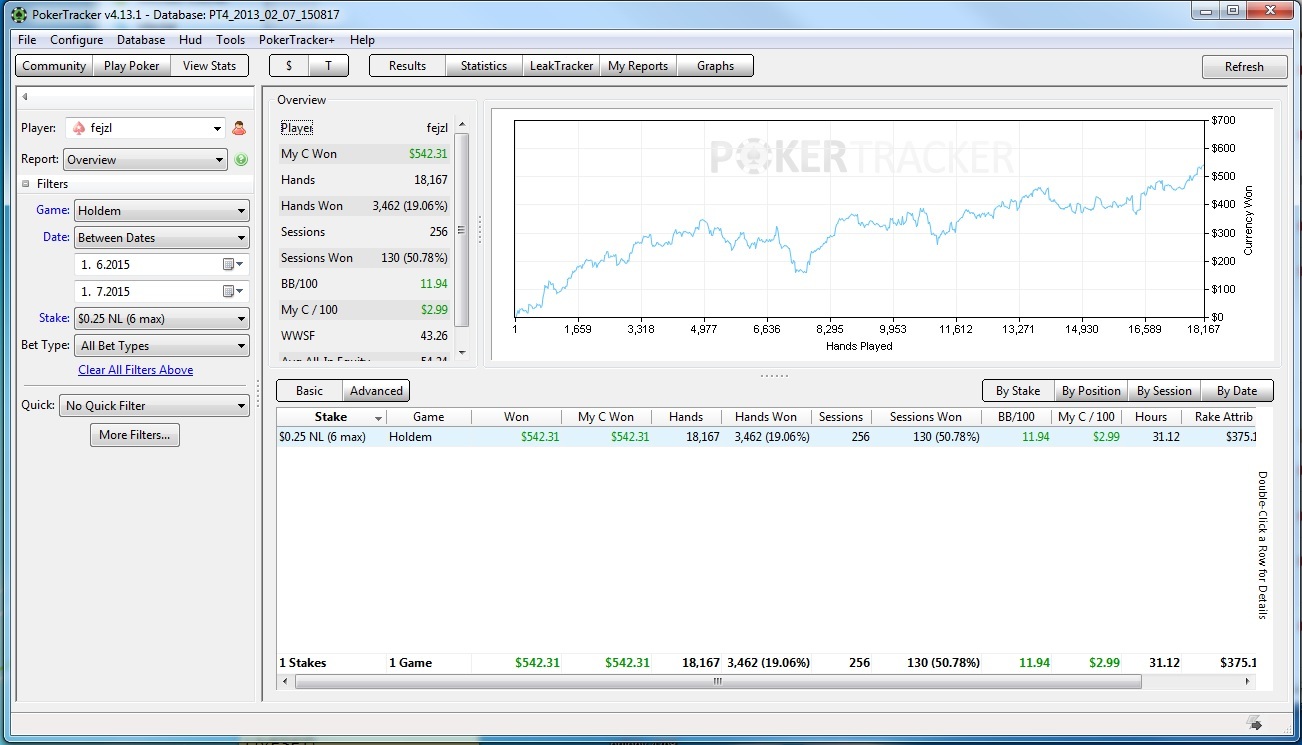
Task: Collapse the Filters section
Action: click(27, 184)
